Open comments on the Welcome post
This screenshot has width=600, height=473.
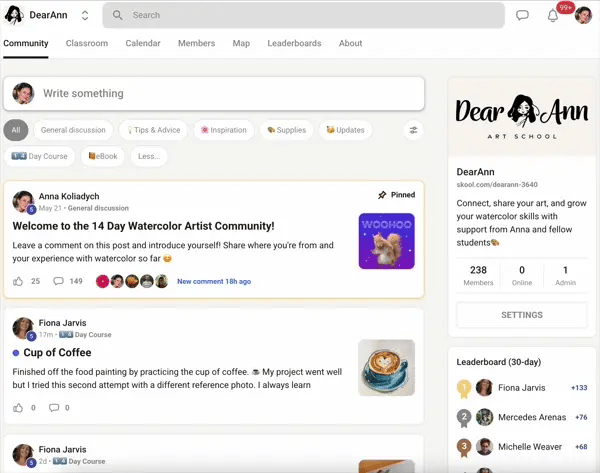[58, 281]
